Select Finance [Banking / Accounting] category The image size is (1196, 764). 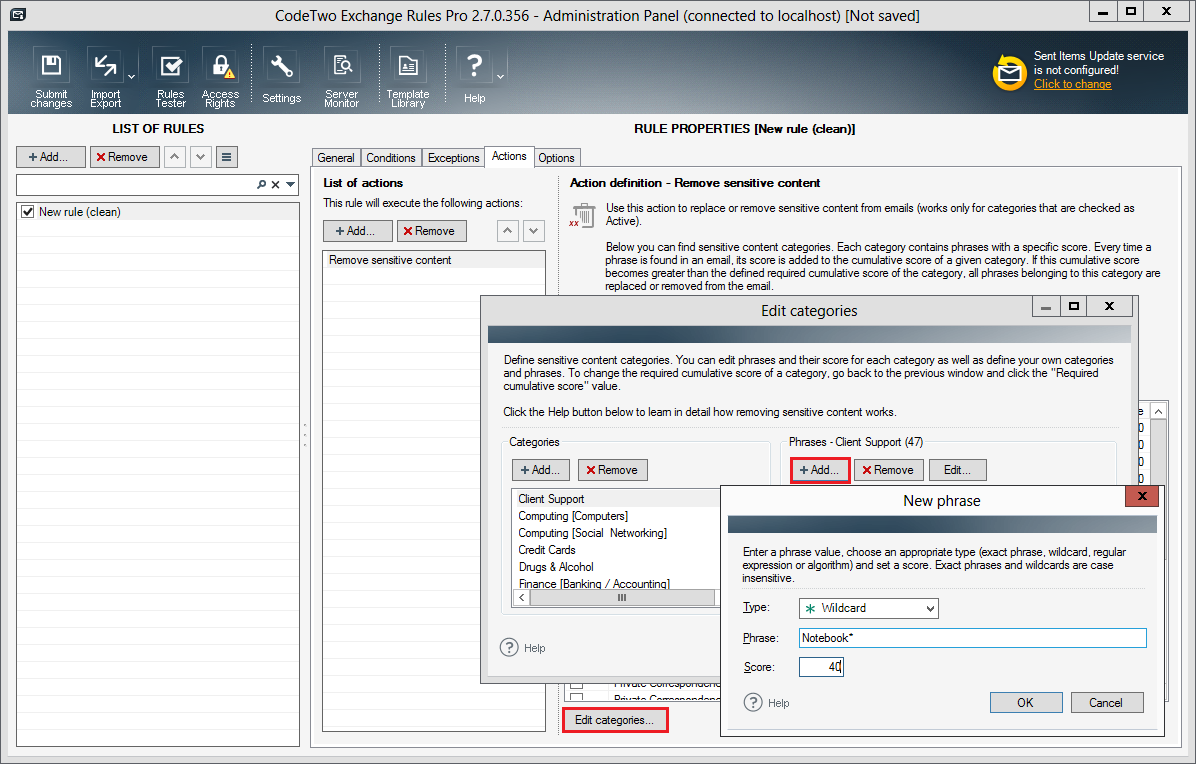point(616,583)
